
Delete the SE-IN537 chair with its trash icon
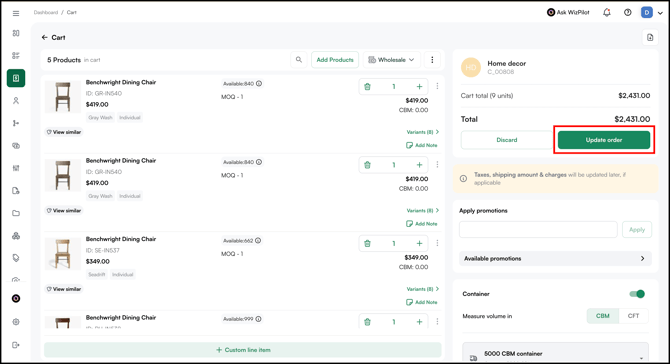coord(367,244)
